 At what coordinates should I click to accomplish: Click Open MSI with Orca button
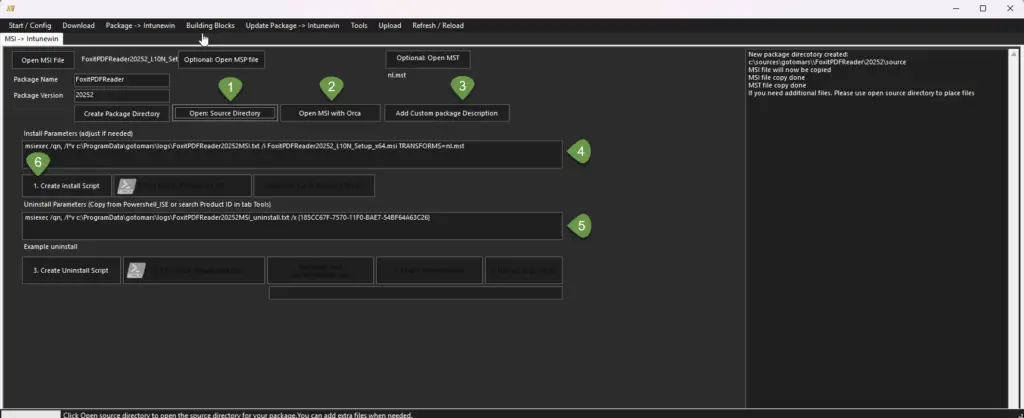coord(330,114)
